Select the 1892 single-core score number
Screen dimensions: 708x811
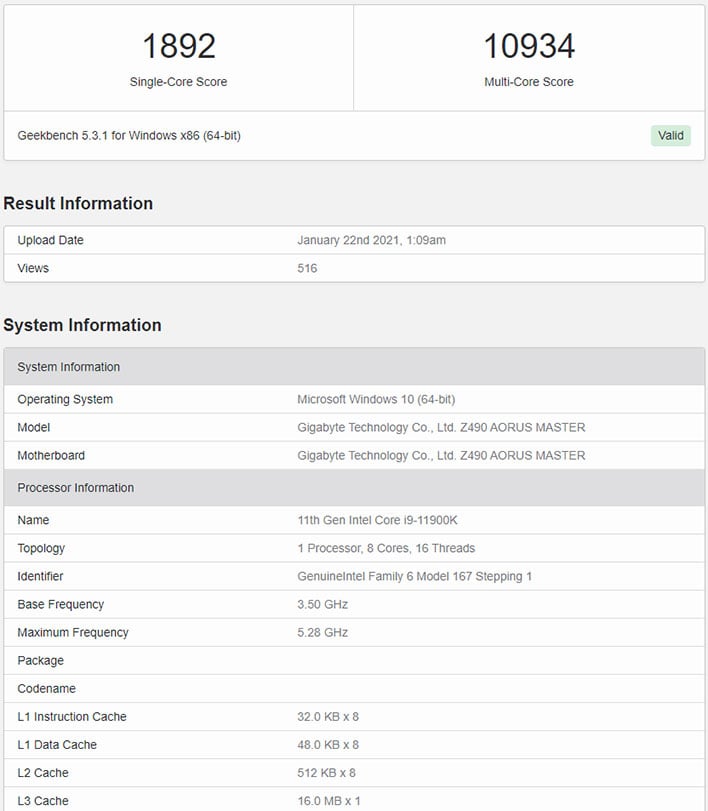point(178,46)
